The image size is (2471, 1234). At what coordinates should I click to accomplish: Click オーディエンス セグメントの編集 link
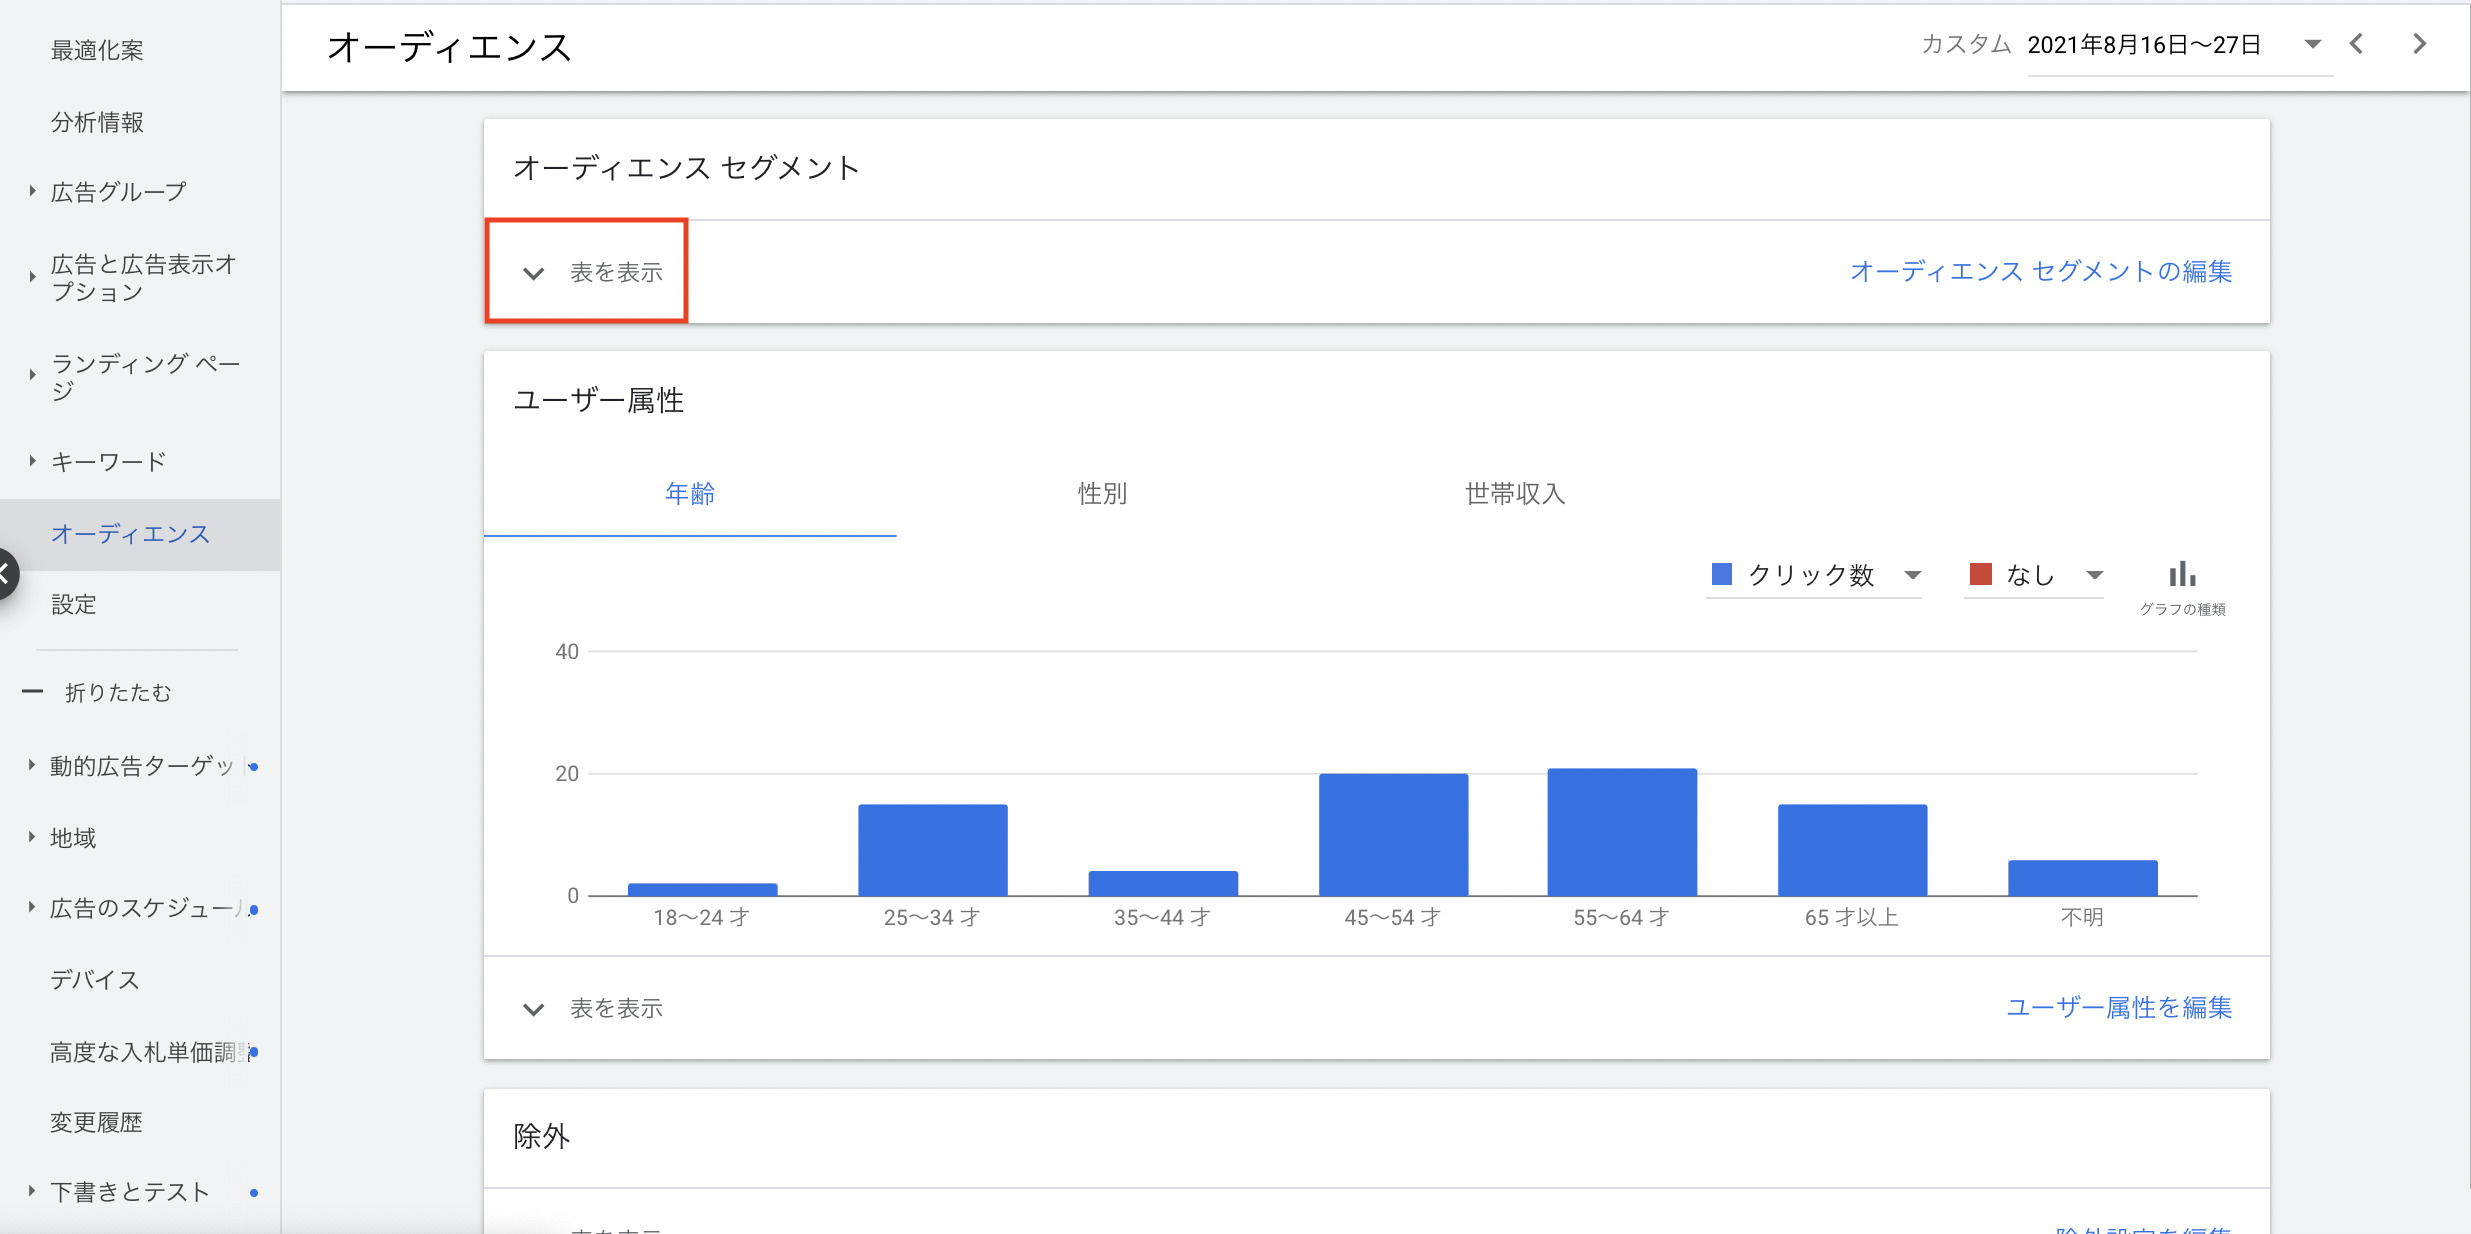[2040, 272]
